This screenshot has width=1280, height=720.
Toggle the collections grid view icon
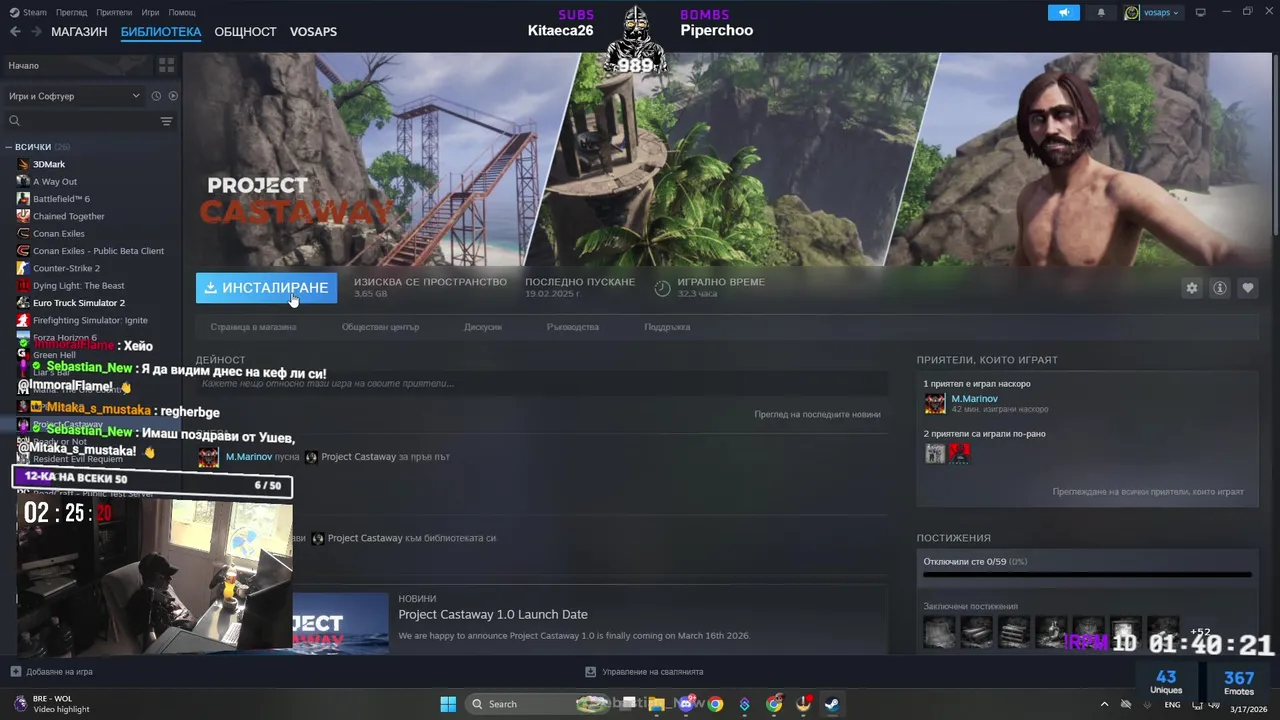point(166,65)
